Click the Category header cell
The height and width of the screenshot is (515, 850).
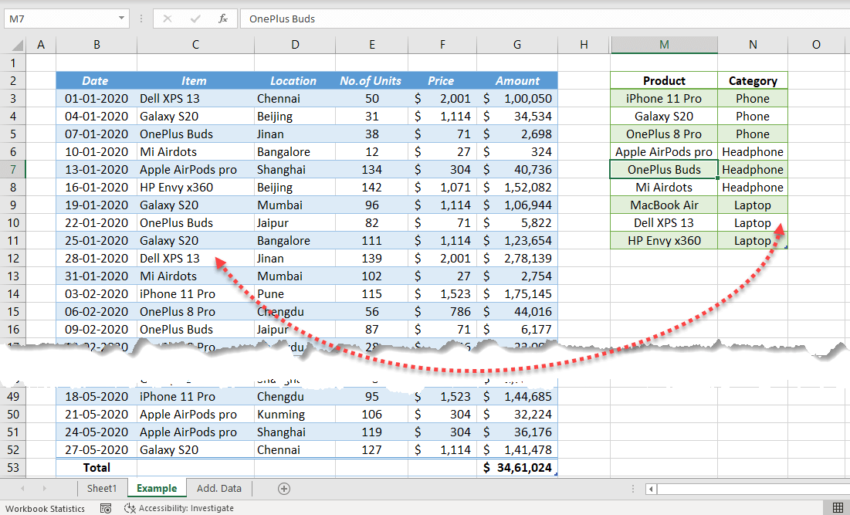tap(753, 81)
